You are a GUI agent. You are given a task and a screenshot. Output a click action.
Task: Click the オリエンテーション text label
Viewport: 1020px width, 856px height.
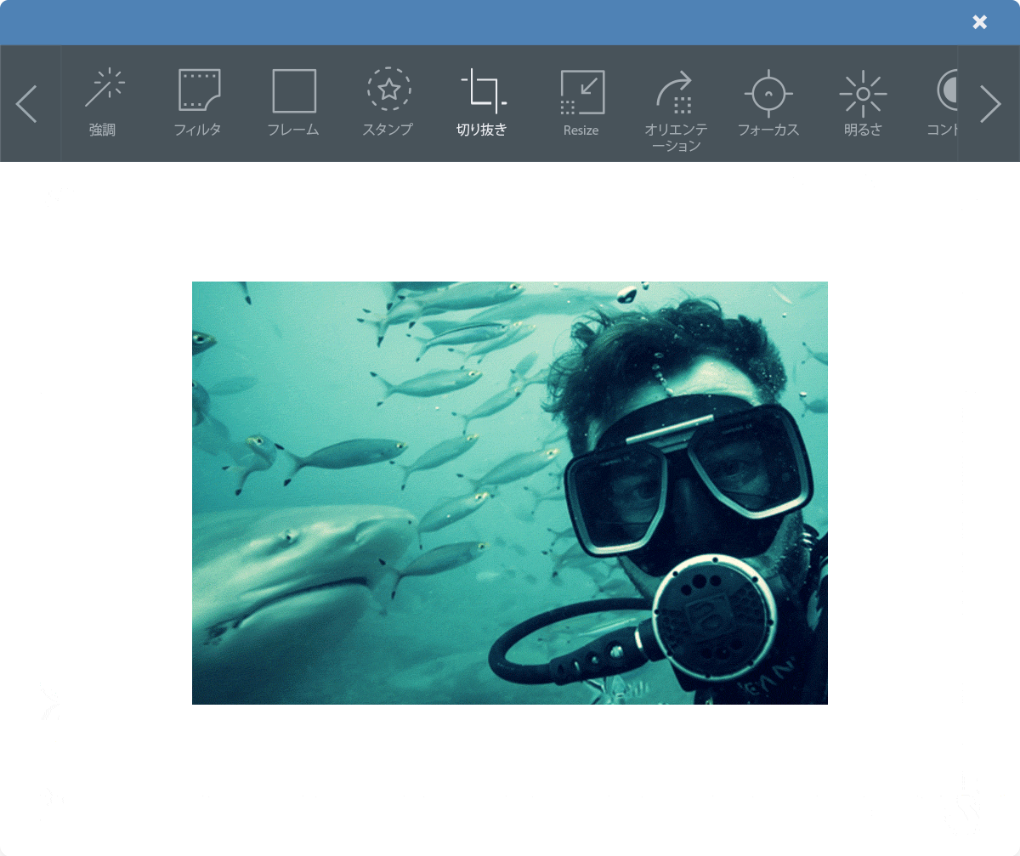(x=676, y=137)
